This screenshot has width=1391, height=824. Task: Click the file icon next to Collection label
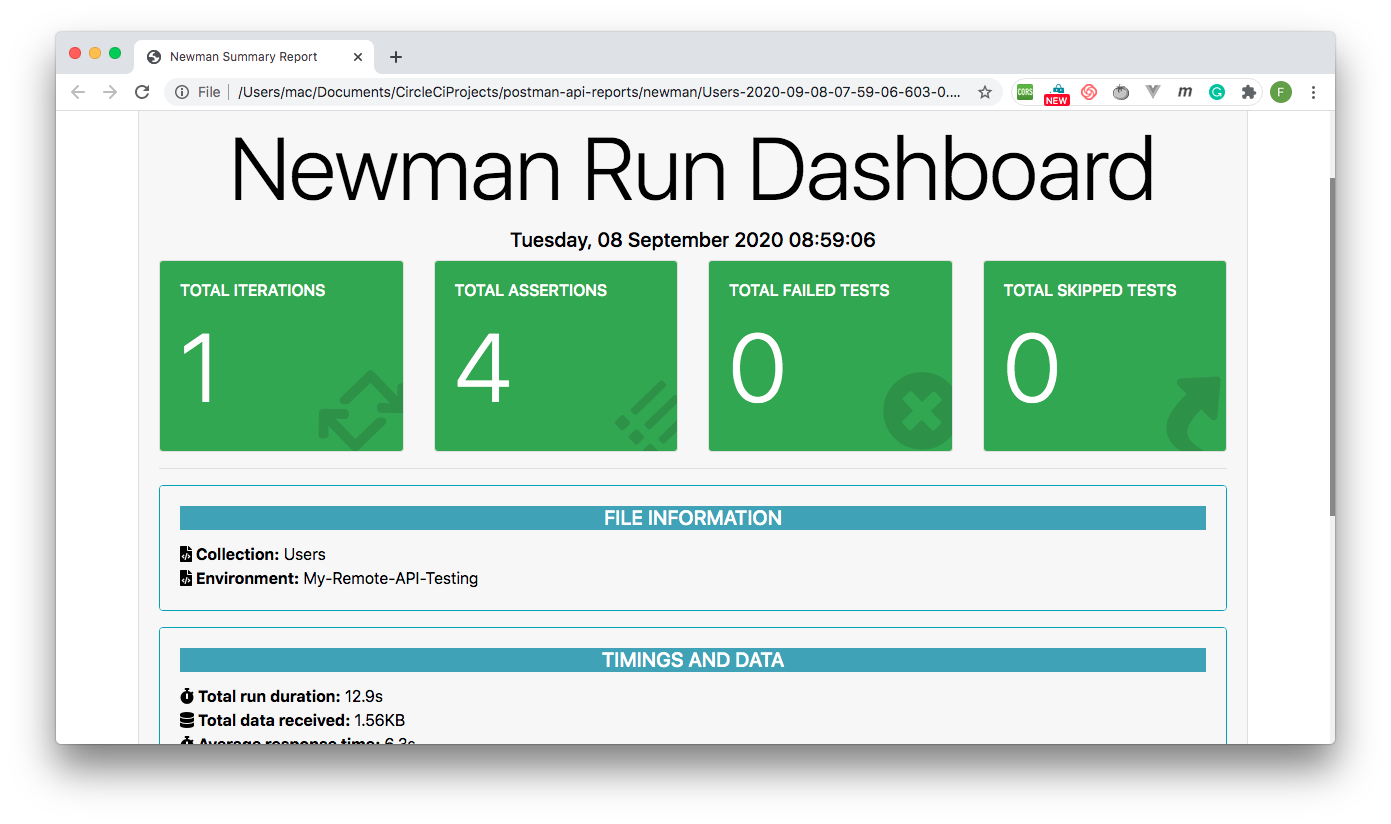click(185, 553)
